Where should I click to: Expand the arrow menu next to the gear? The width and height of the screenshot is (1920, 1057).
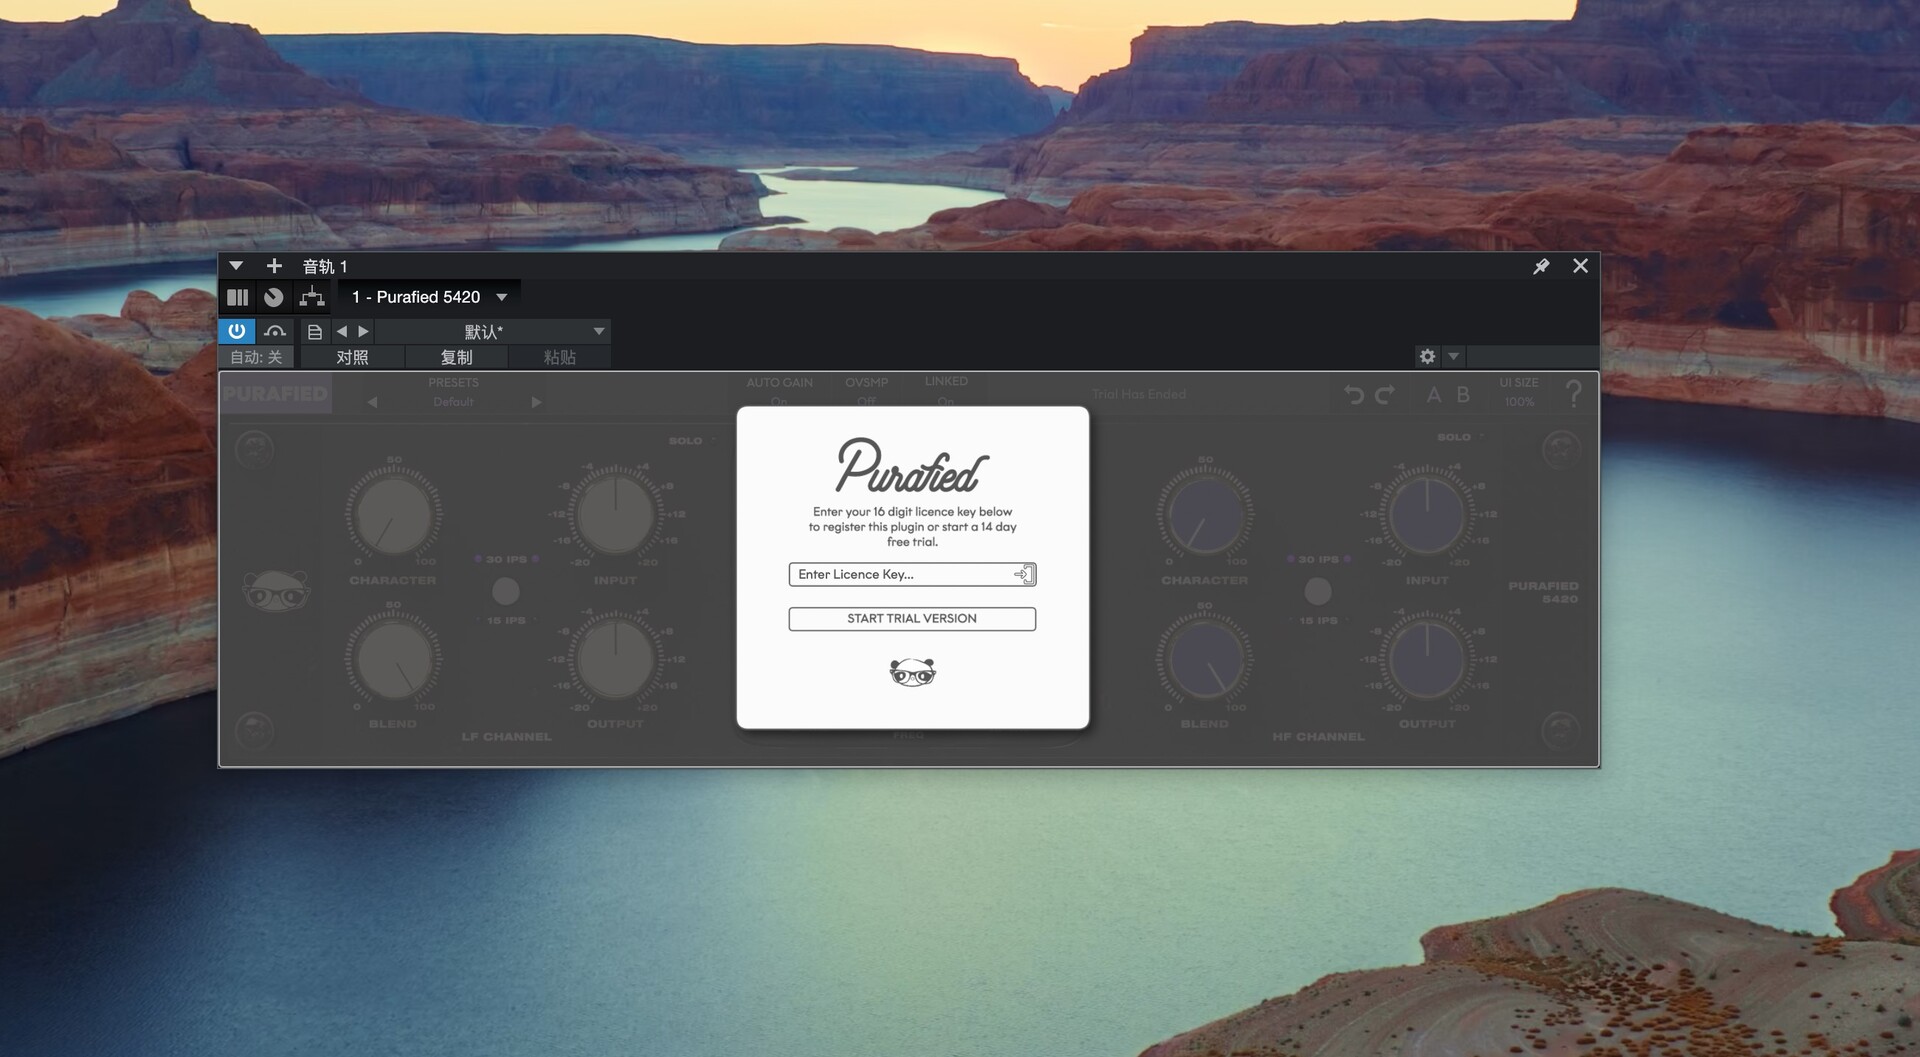(x=1454, y=356)
